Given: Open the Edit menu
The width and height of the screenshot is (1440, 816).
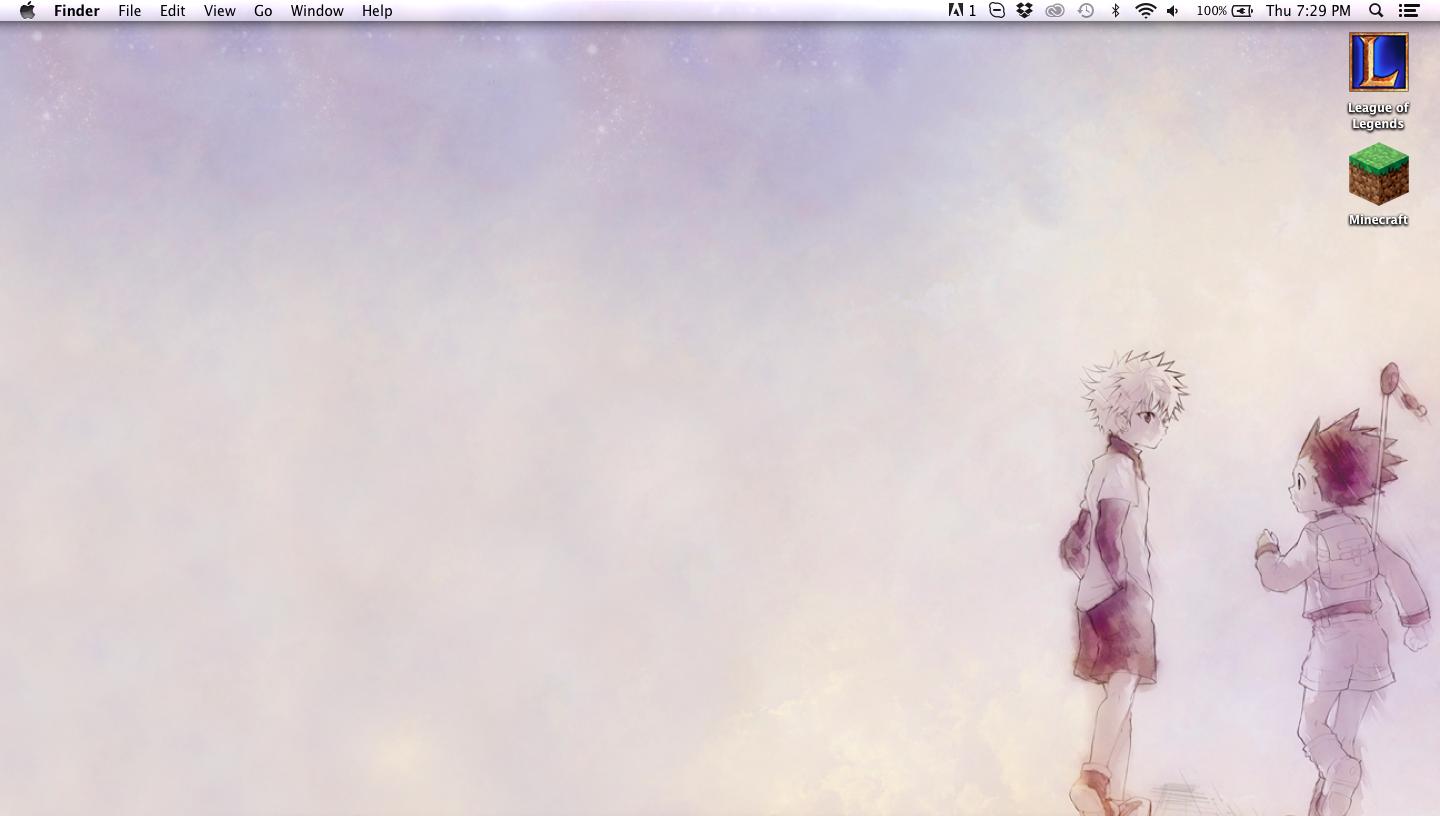Looking at the screenshot, I should [x=172, y=11].
